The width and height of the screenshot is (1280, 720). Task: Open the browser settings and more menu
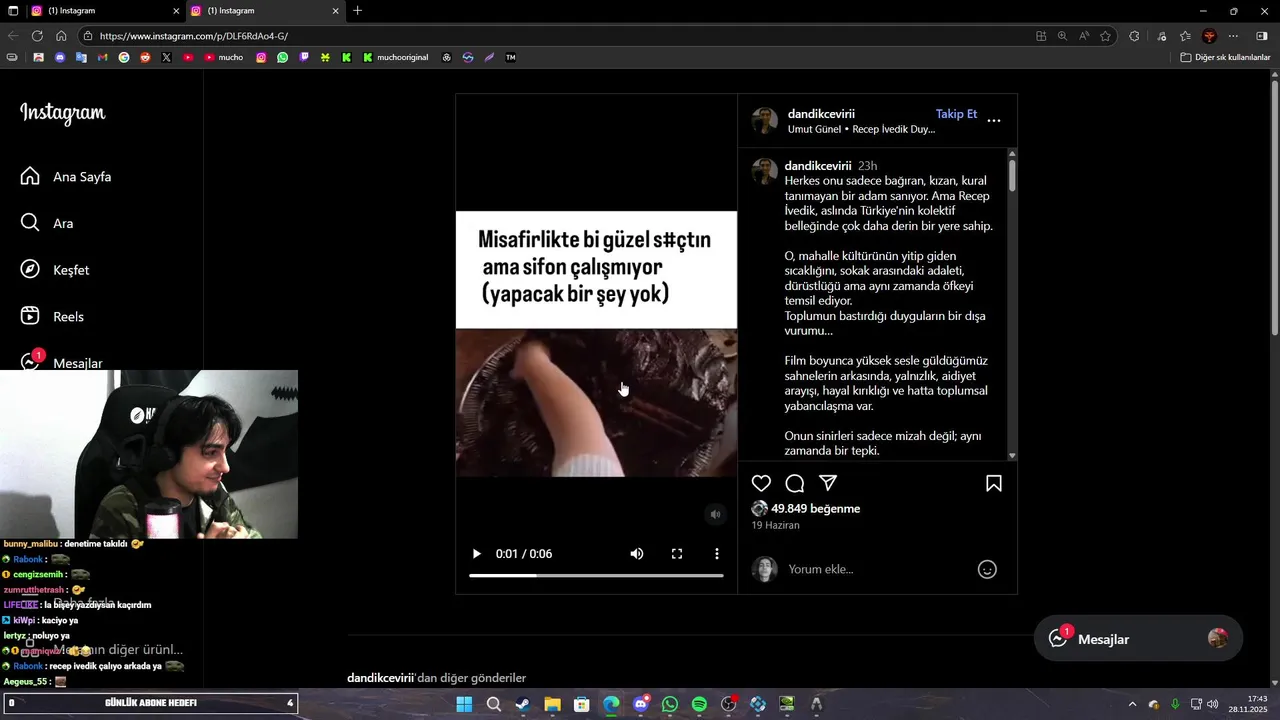[x=1233, y=36]
